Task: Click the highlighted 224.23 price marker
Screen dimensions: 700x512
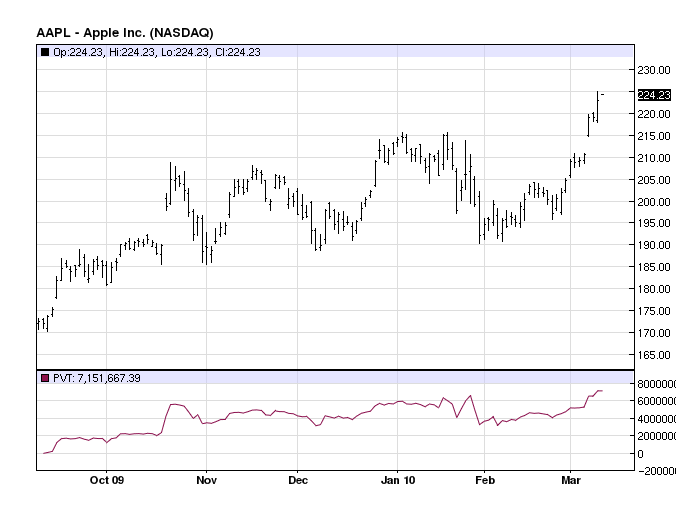Action: tap(654, 95)
